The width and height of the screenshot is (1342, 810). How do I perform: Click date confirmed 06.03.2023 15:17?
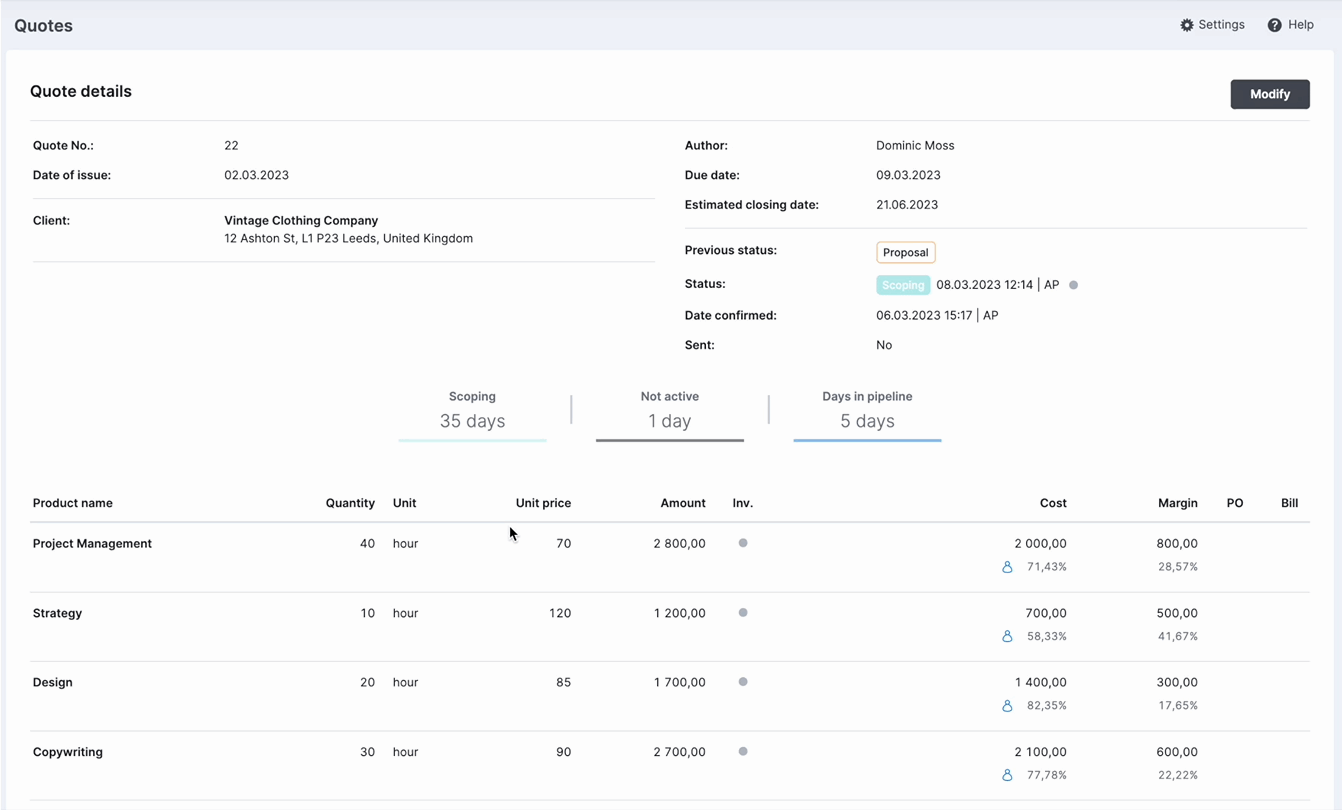(x=924, y=315)
